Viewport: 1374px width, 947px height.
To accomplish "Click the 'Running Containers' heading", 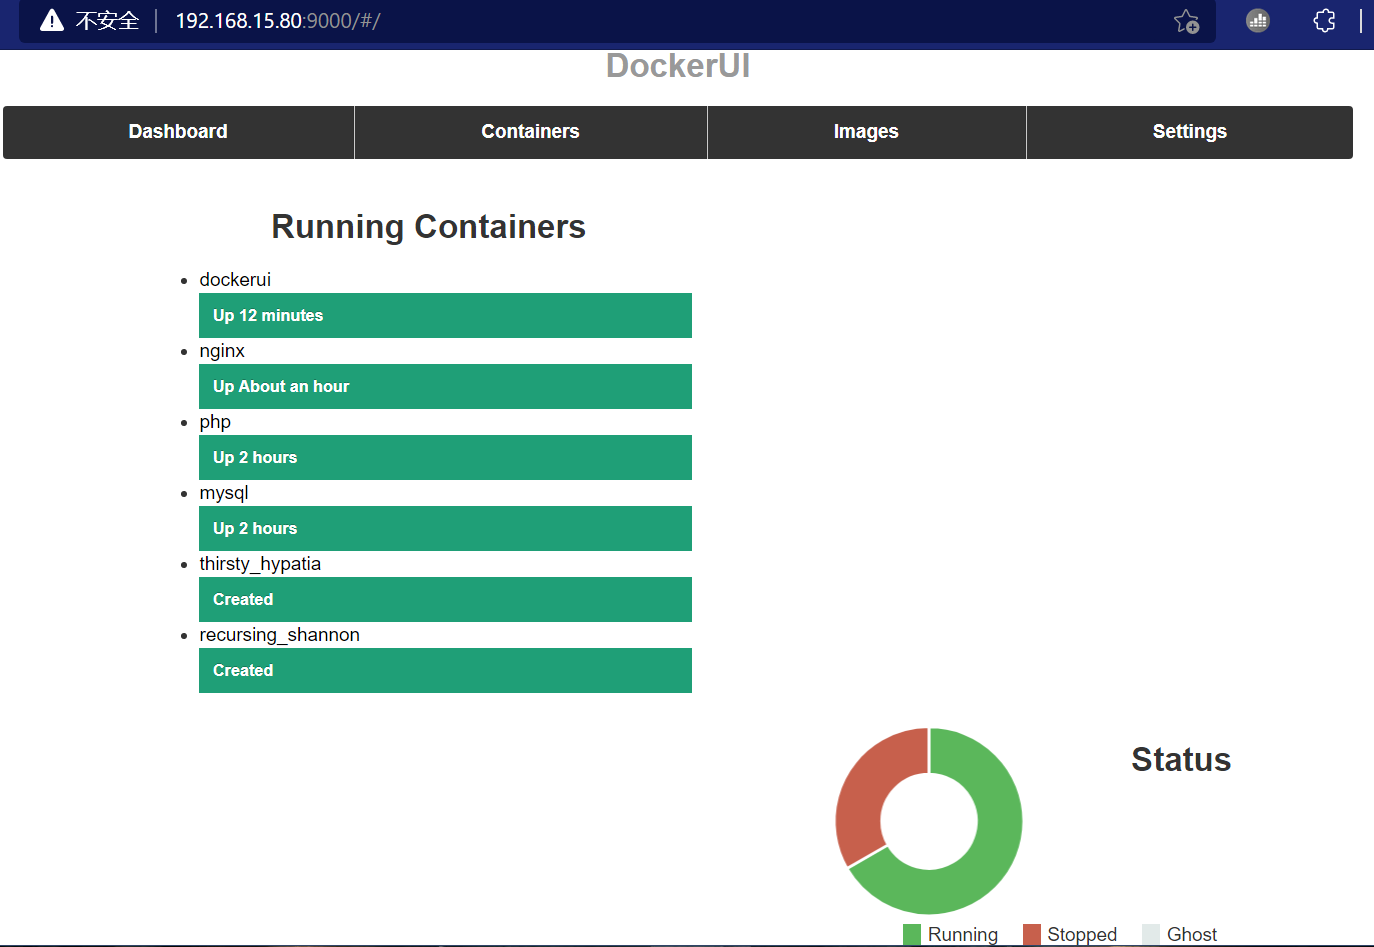I will pos(429,227).
